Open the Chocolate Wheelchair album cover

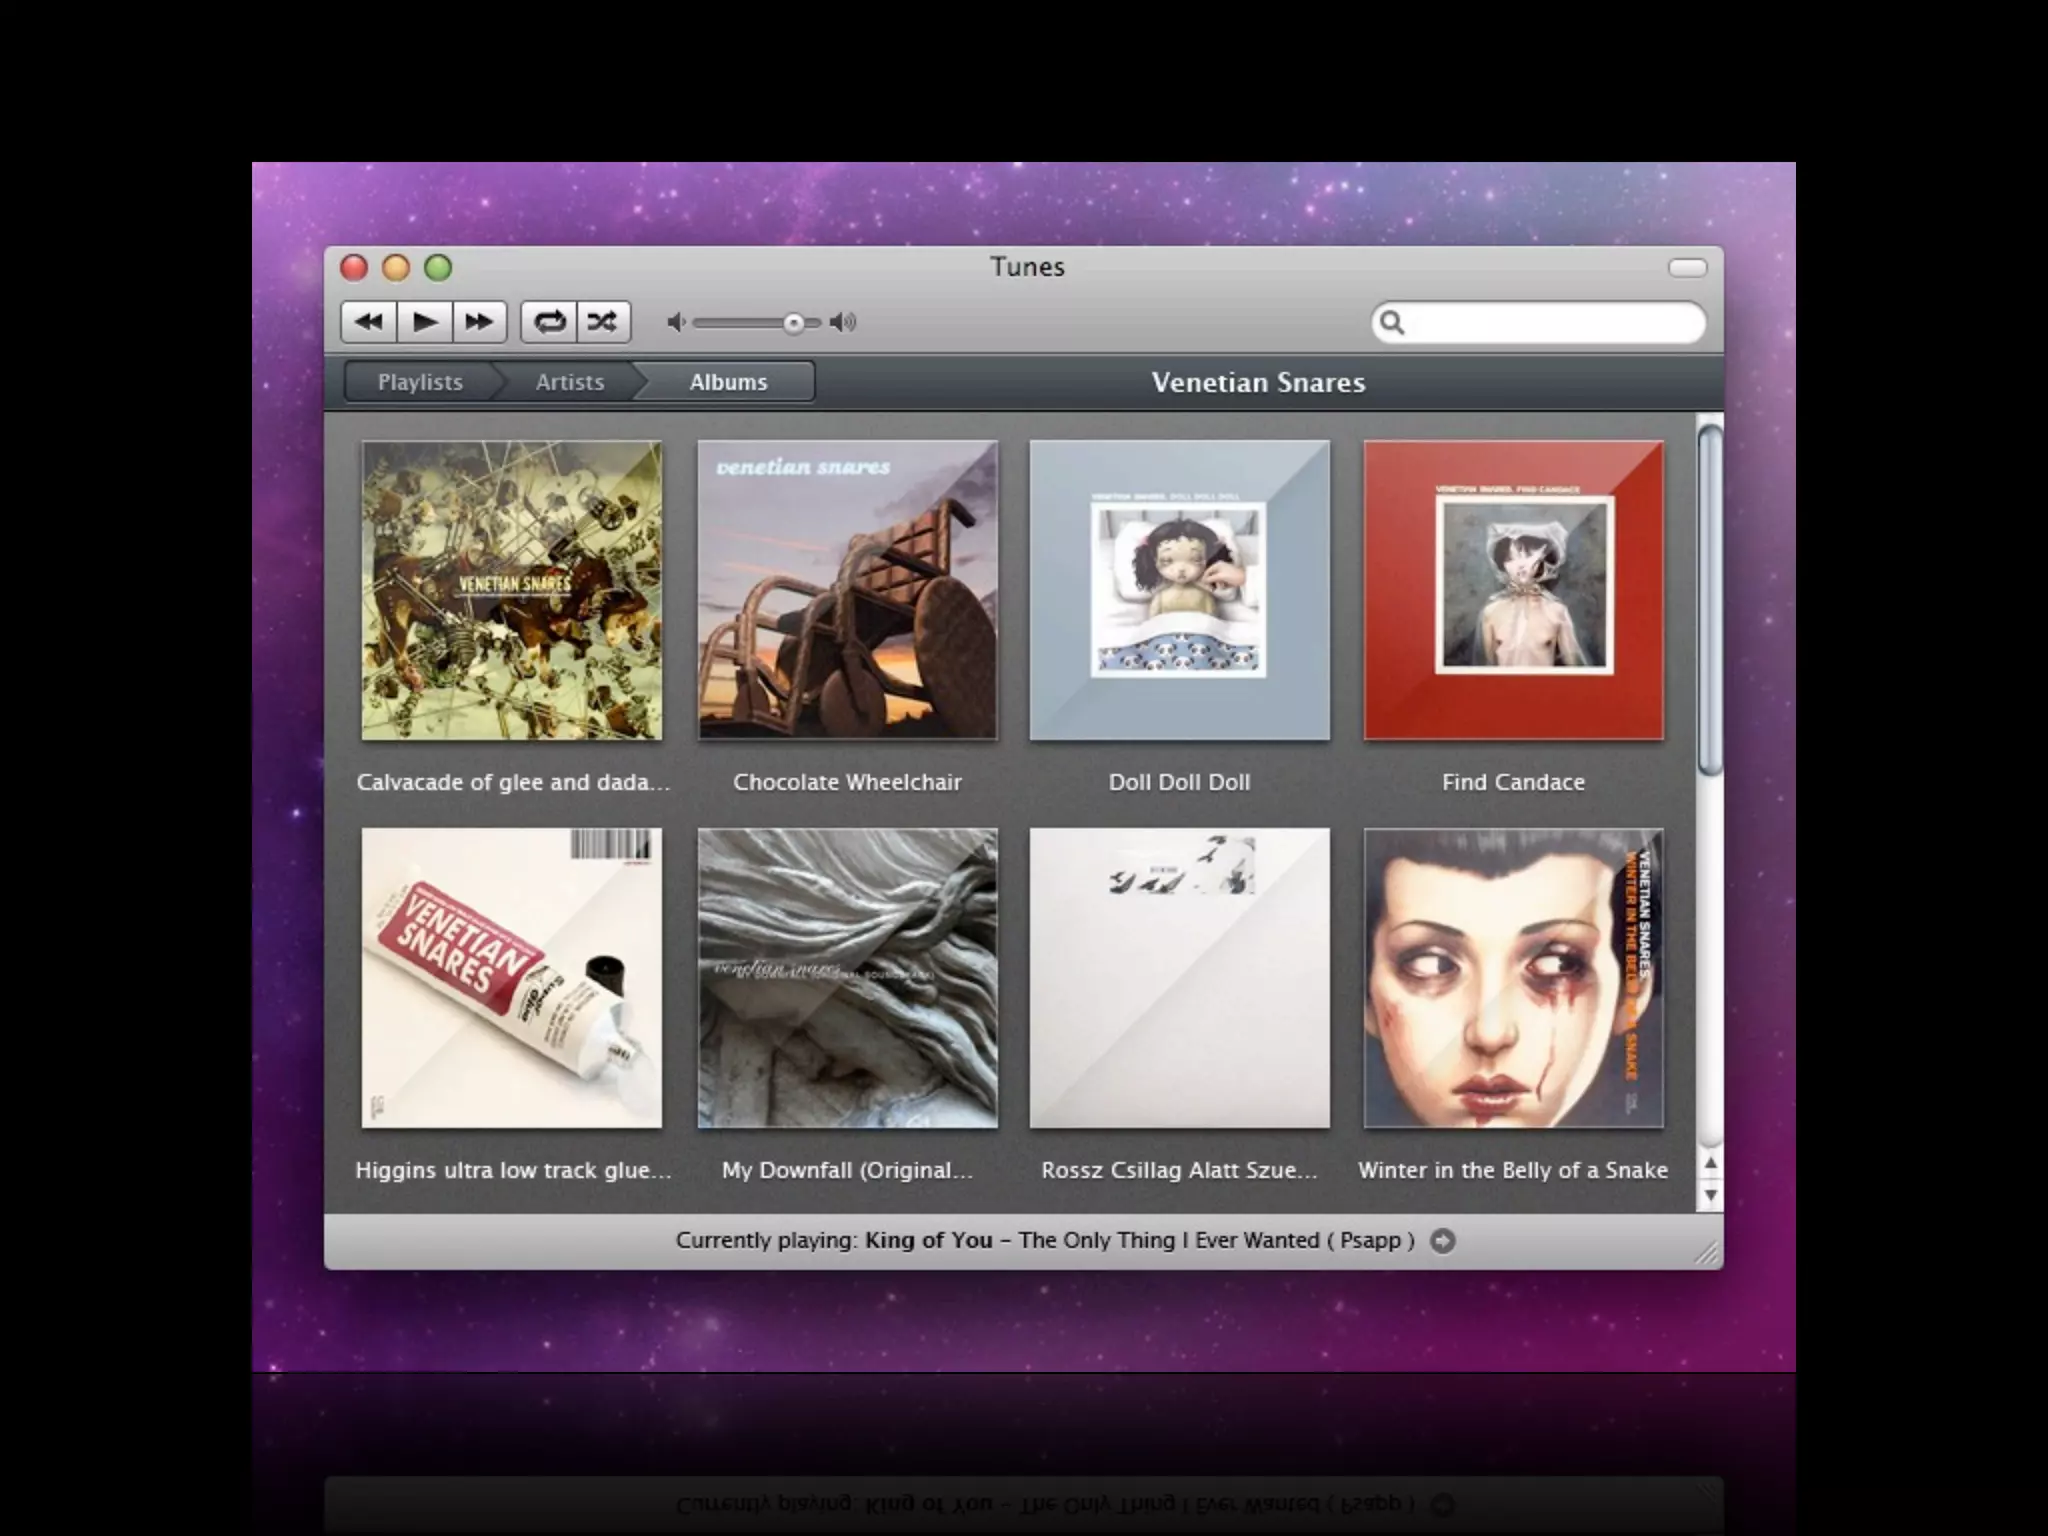pyautogui.click(x=847, y=590)
